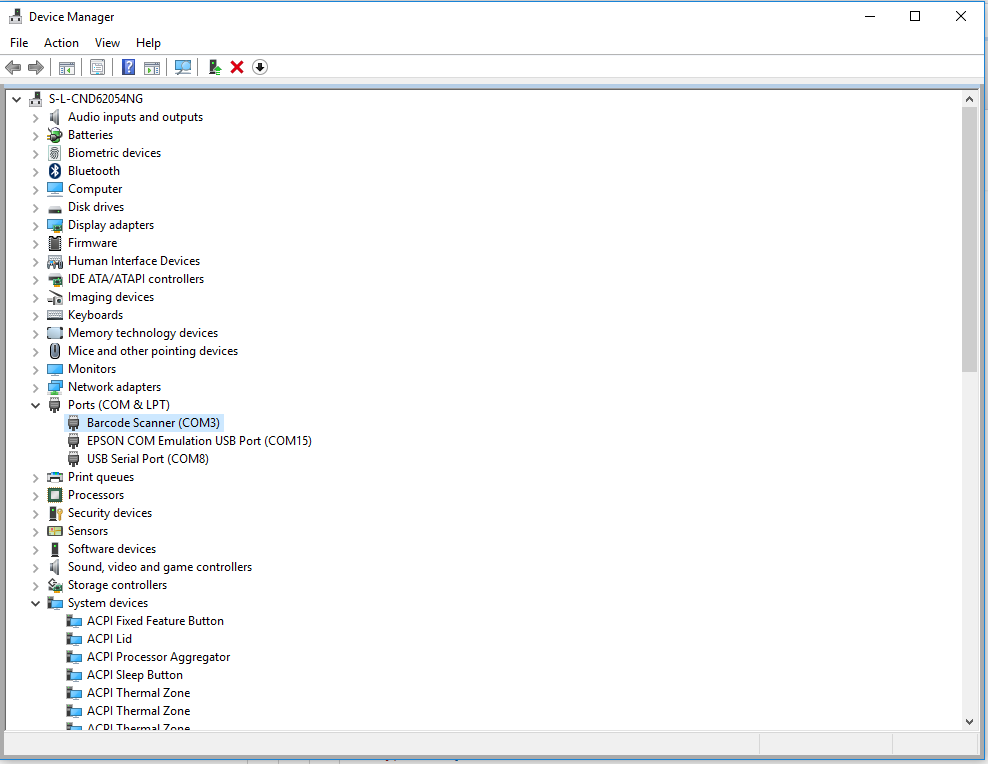Expand the Display adapters category

point(36,226)
